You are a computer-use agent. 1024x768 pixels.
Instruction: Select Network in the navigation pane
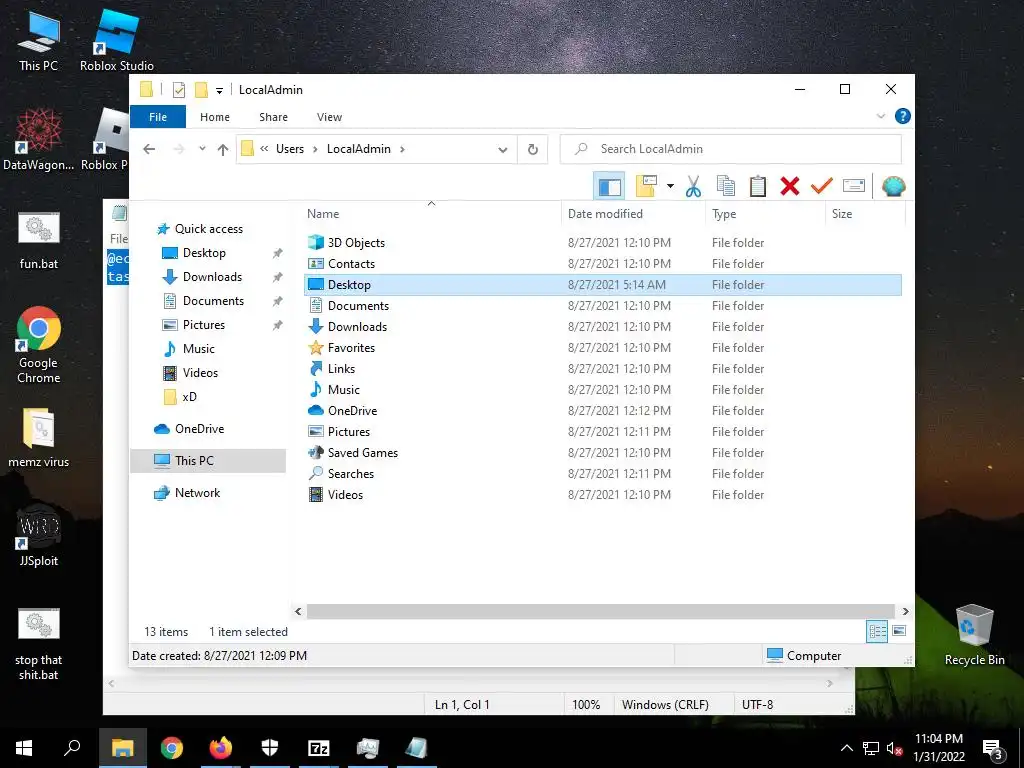pyautogui.click(x=197, y=492)
